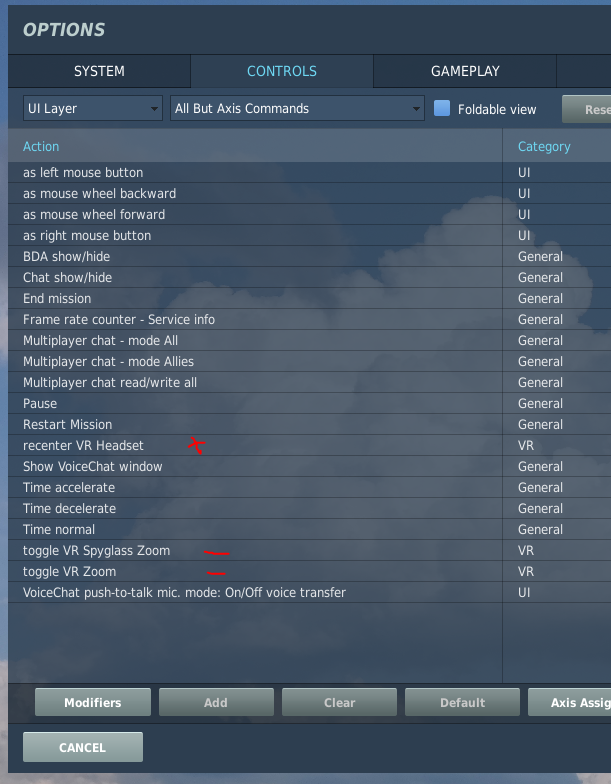Sort by the Action column header
Image resolution: width=611 pixels, height=784 pixels.
click(41, 146)
